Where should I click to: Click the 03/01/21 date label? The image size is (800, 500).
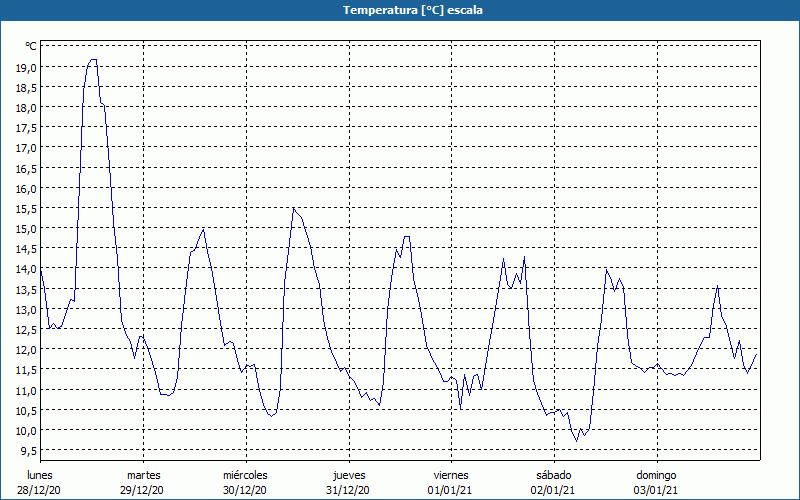(x=656, y=490)
